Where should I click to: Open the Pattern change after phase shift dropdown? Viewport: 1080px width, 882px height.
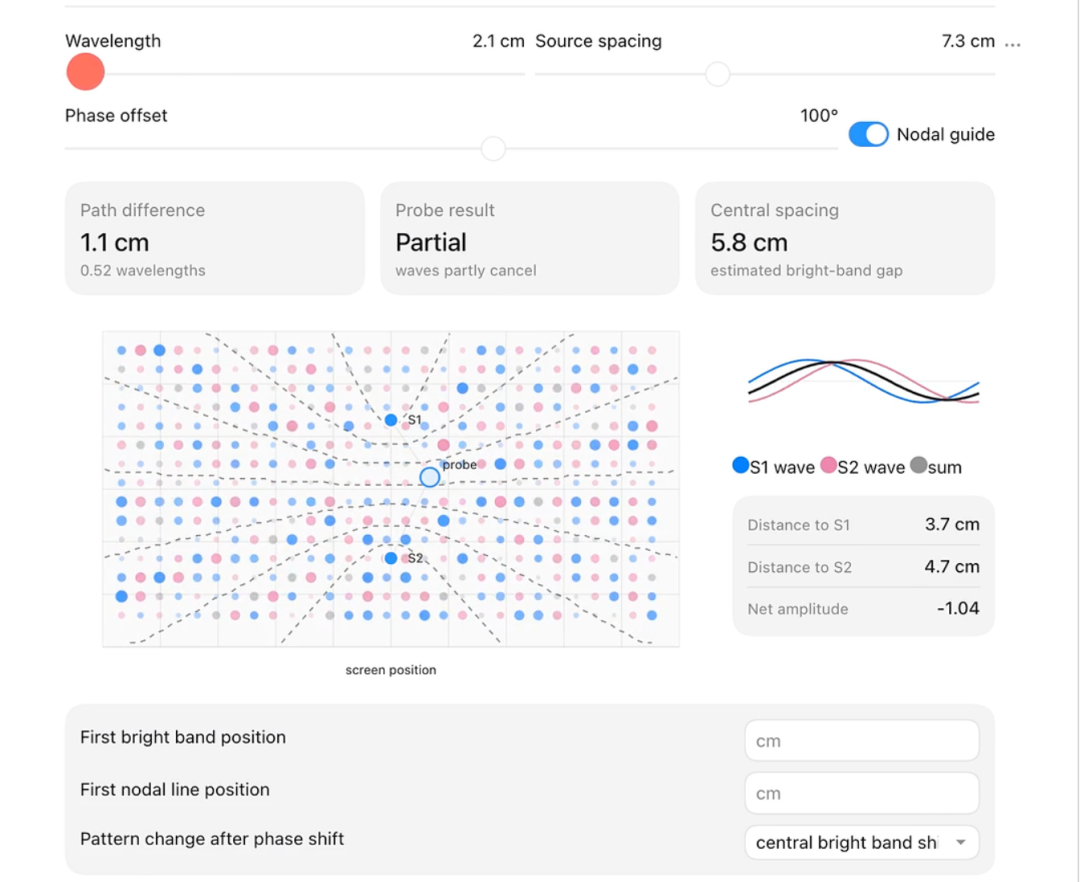point(862,843)
